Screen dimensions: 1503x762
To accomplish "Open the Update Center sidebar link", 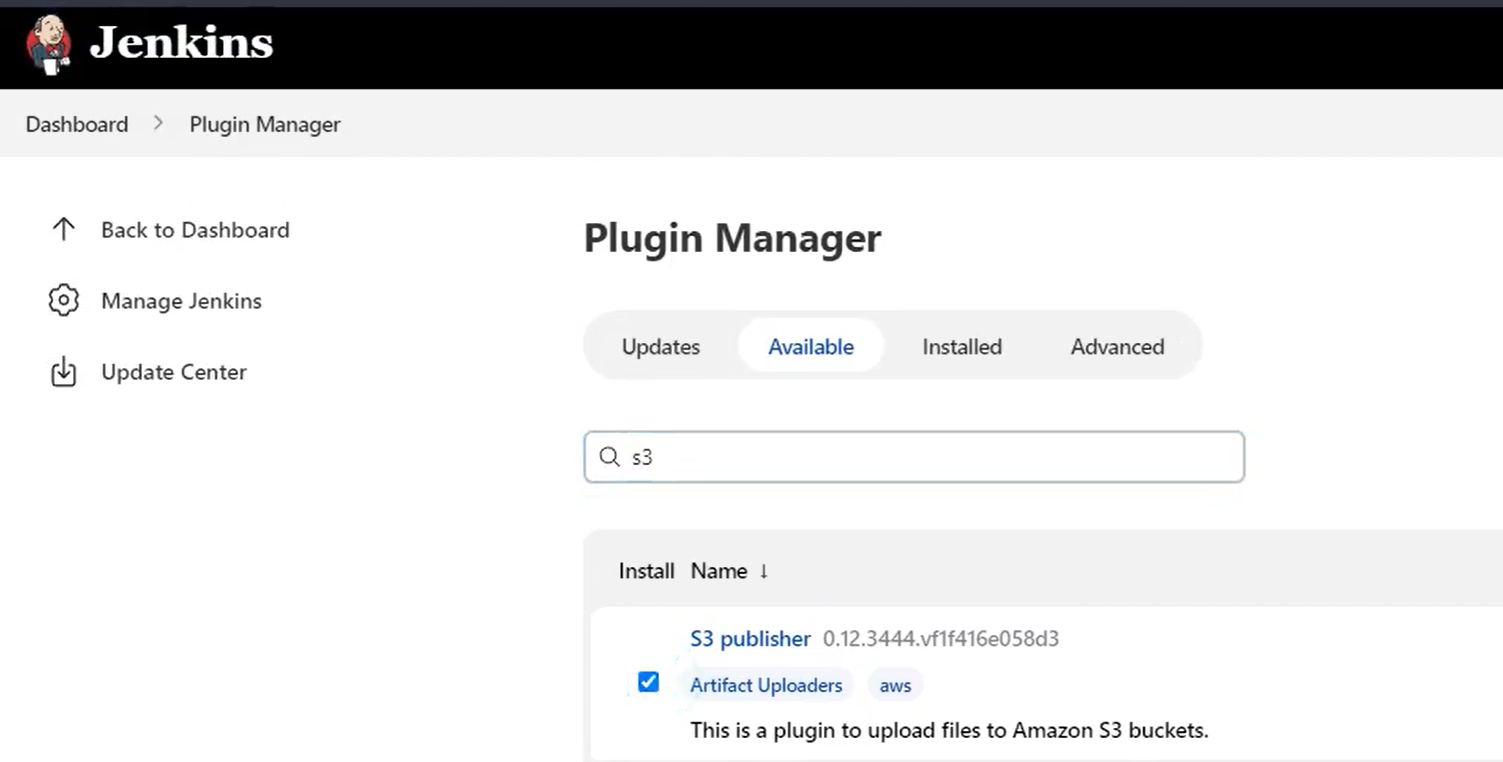I will pyautogui.click(x=174, y=372).
